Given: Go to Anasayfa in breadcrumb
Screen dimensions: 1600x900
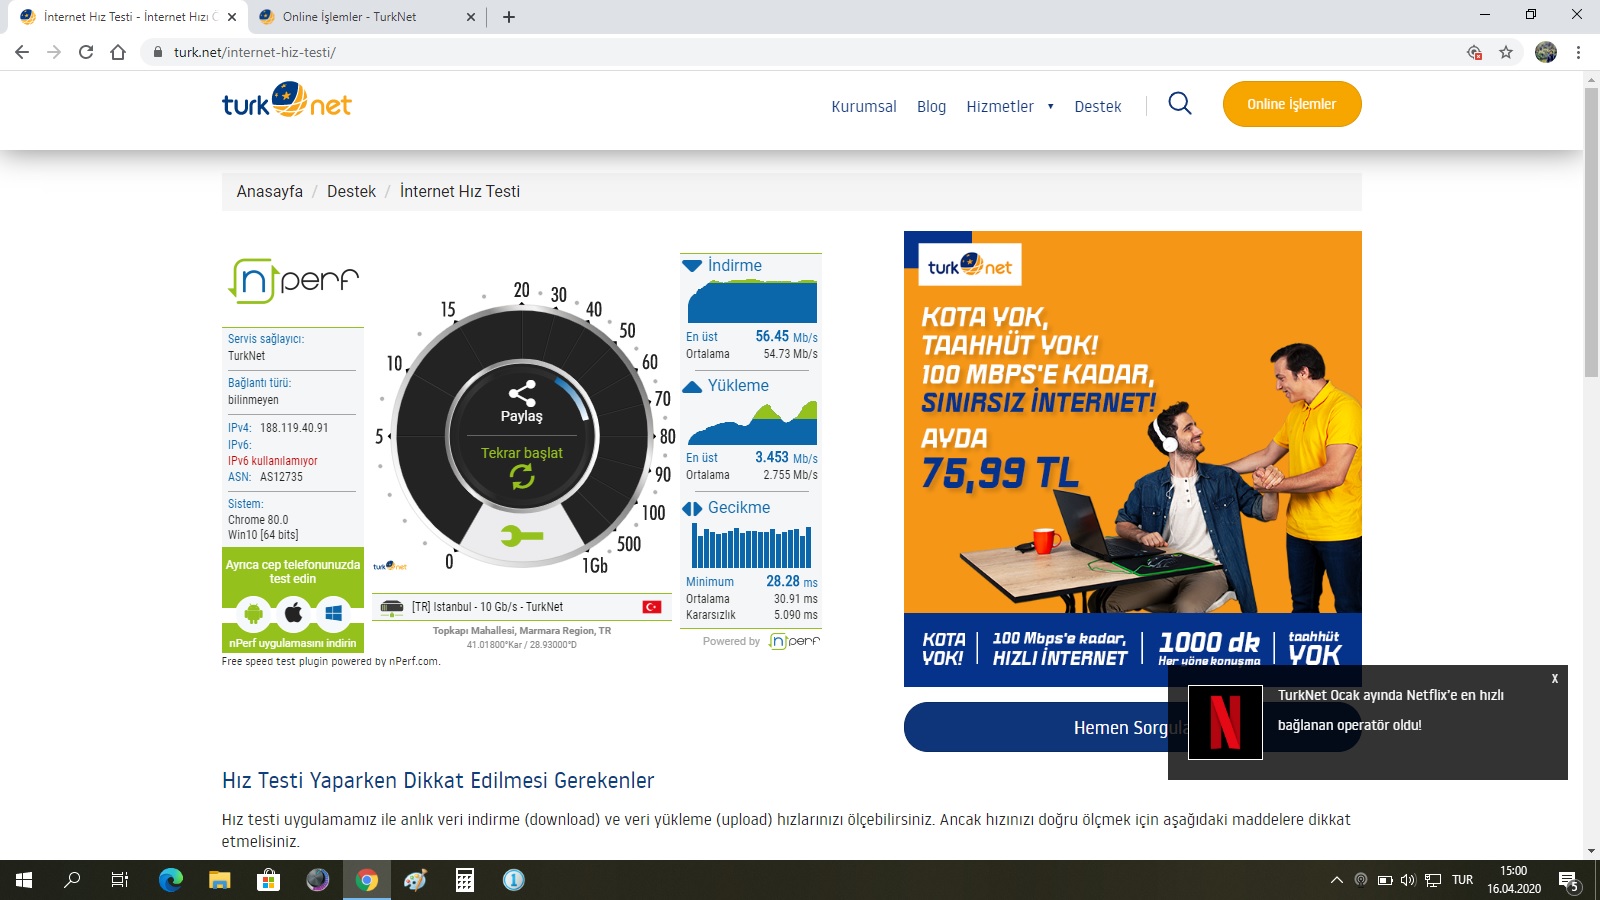Looking at the screenshot, I should [270, 191].
